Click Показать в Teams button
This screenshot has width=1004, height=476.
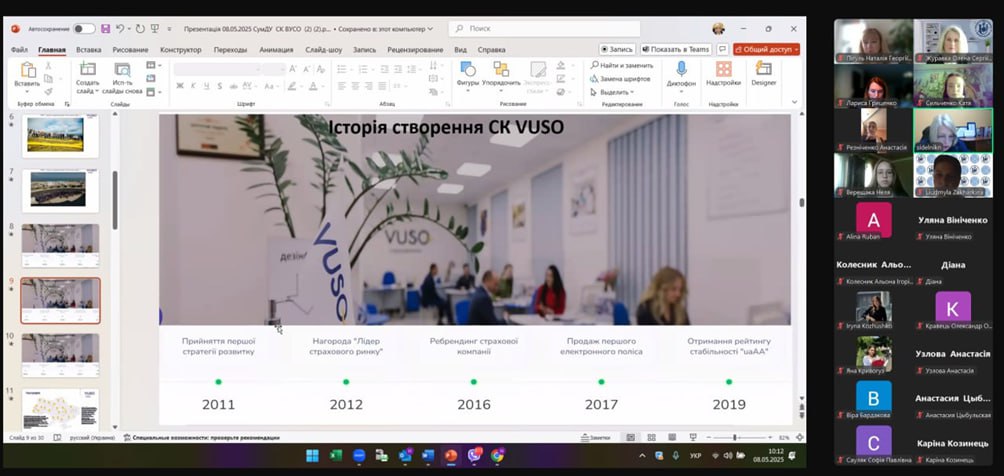[676, 49]
